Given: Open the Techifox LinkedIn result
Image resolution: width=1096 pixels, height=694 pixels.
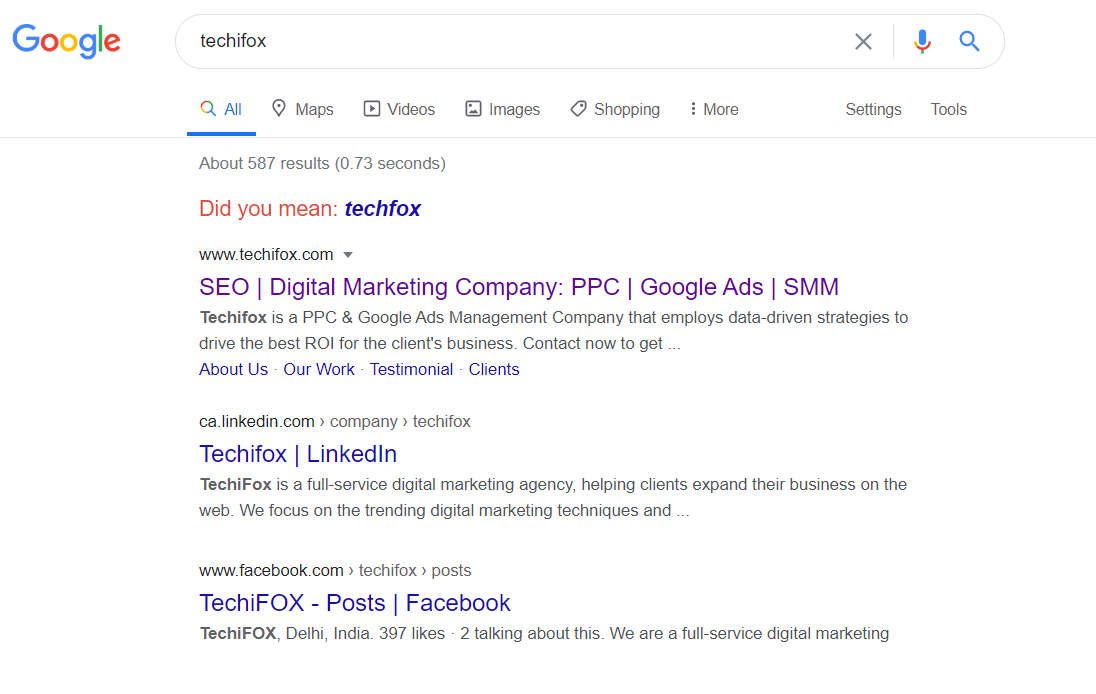Looking at the screenshot, I should tap(298, 454).
